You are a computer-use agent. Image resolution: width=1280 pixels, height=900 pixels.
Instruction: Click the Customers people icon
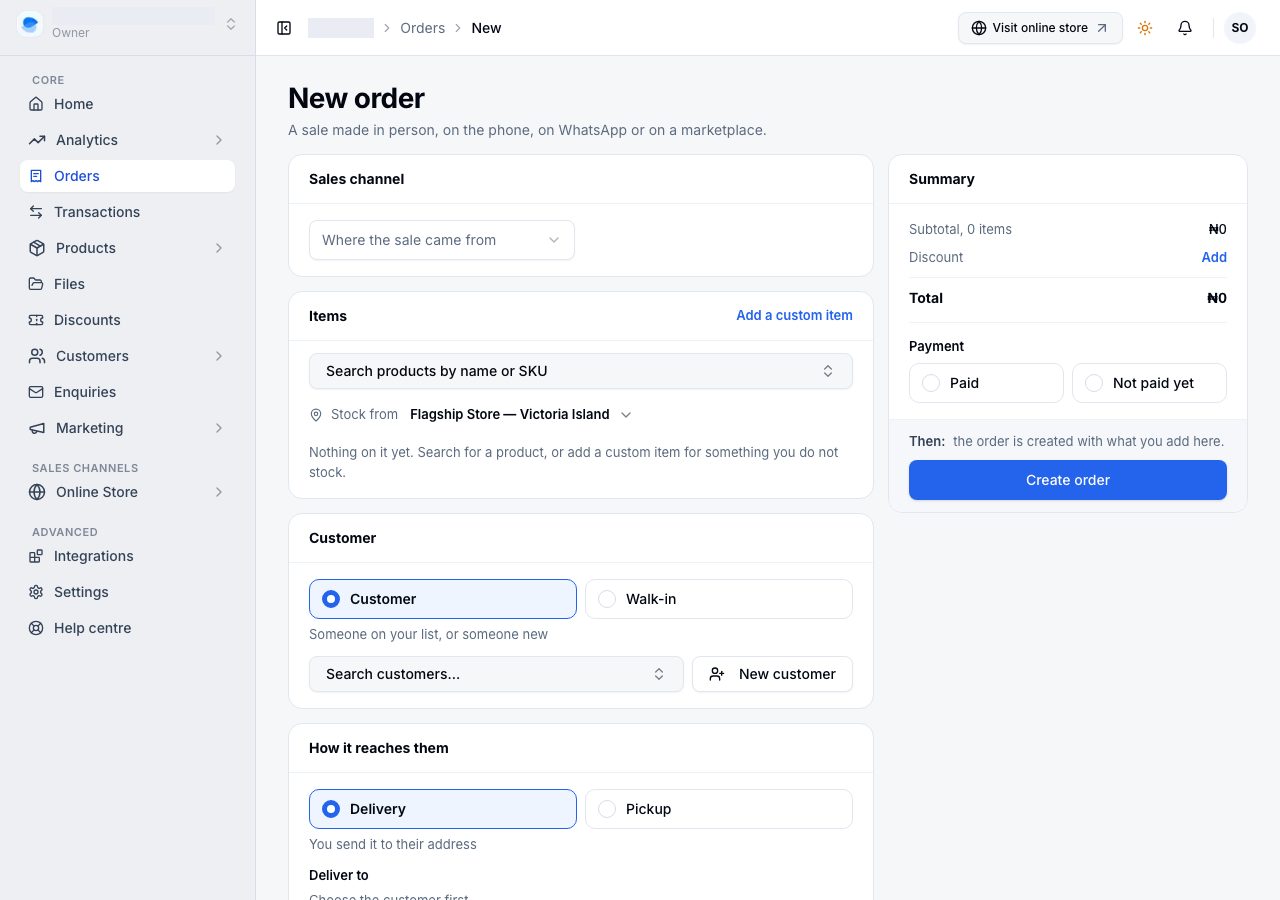point(37,356)
